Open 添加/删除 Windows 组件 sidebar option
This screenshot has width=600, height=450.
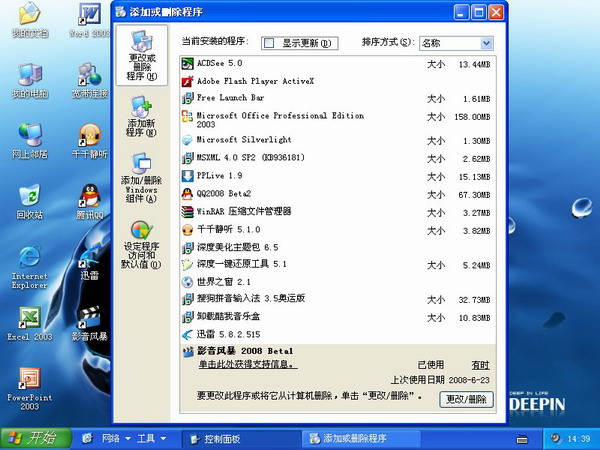pyautogui.click(x=142, y=178)
